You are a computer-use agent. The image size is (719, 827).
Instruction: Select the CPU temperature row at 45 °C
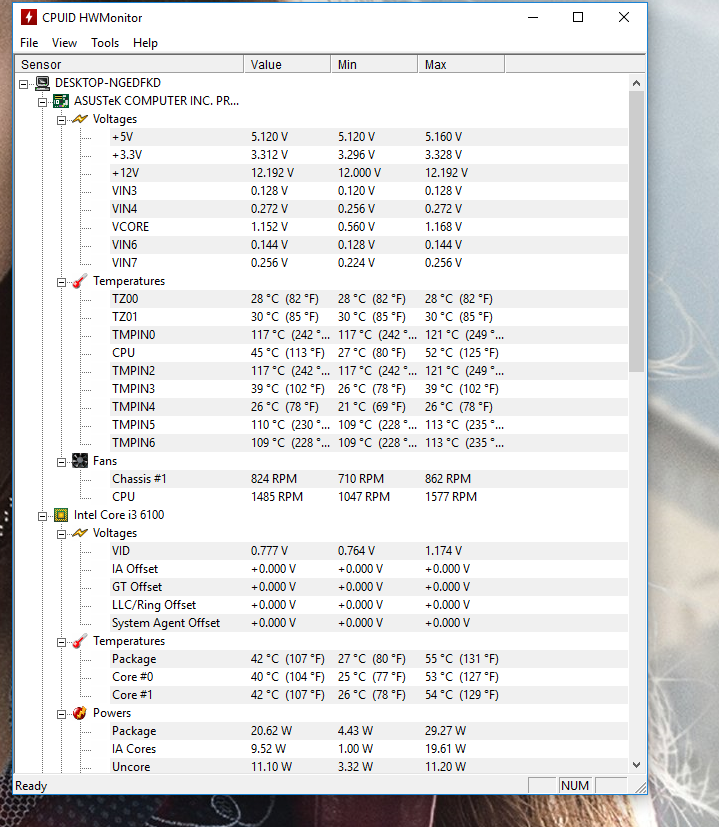point(369,352)
